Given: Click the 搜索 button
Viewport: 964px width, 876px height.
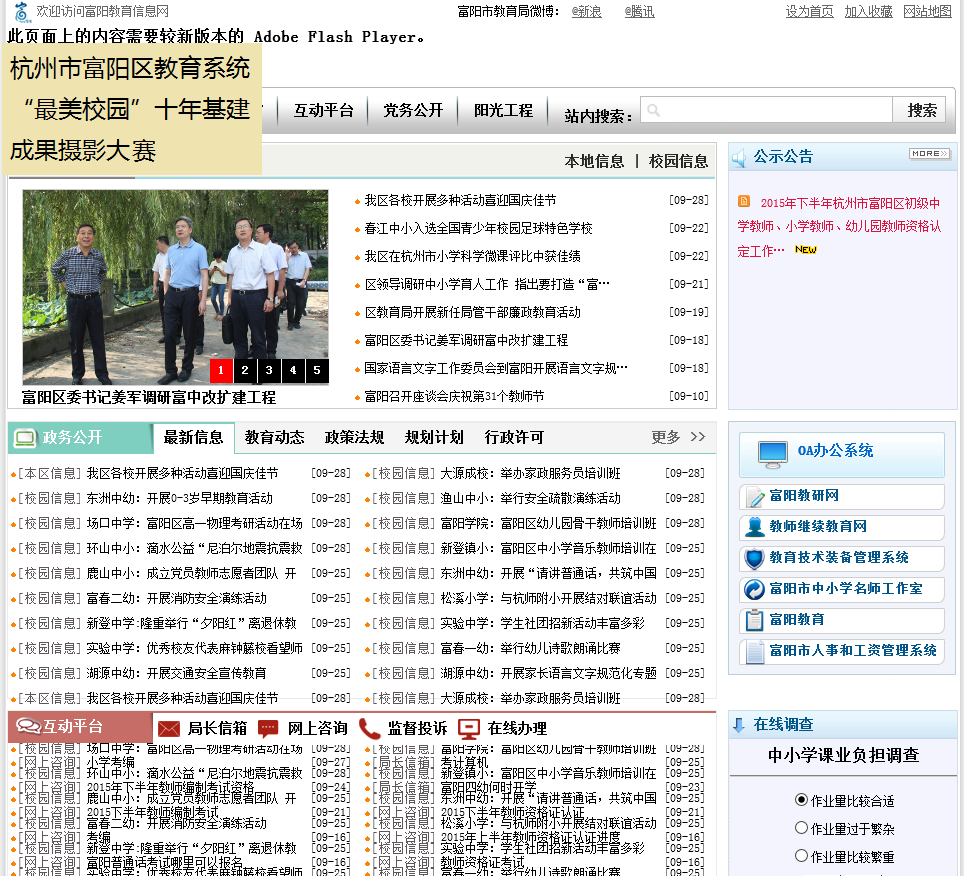Looking at the screenshot, I should 920,110.
